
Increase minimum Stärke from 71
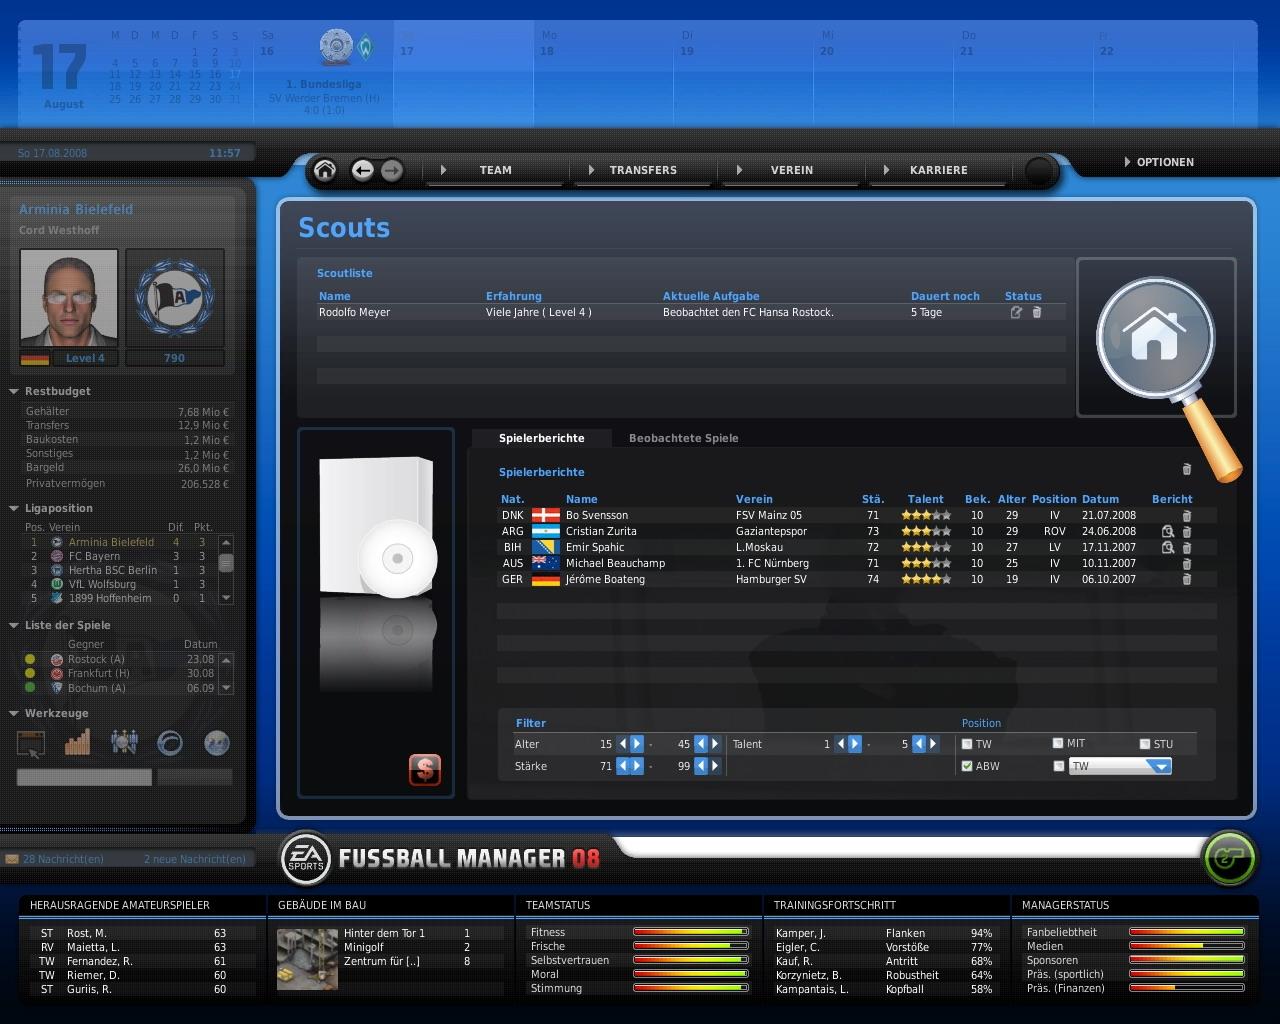637,766
